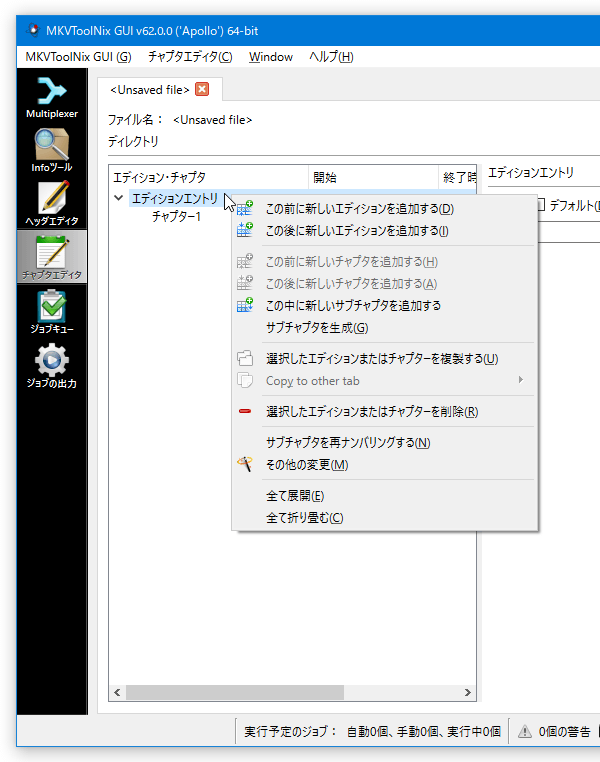Click the icon for add new edition before
The image size is (600, 762).
tap(245, 208)
